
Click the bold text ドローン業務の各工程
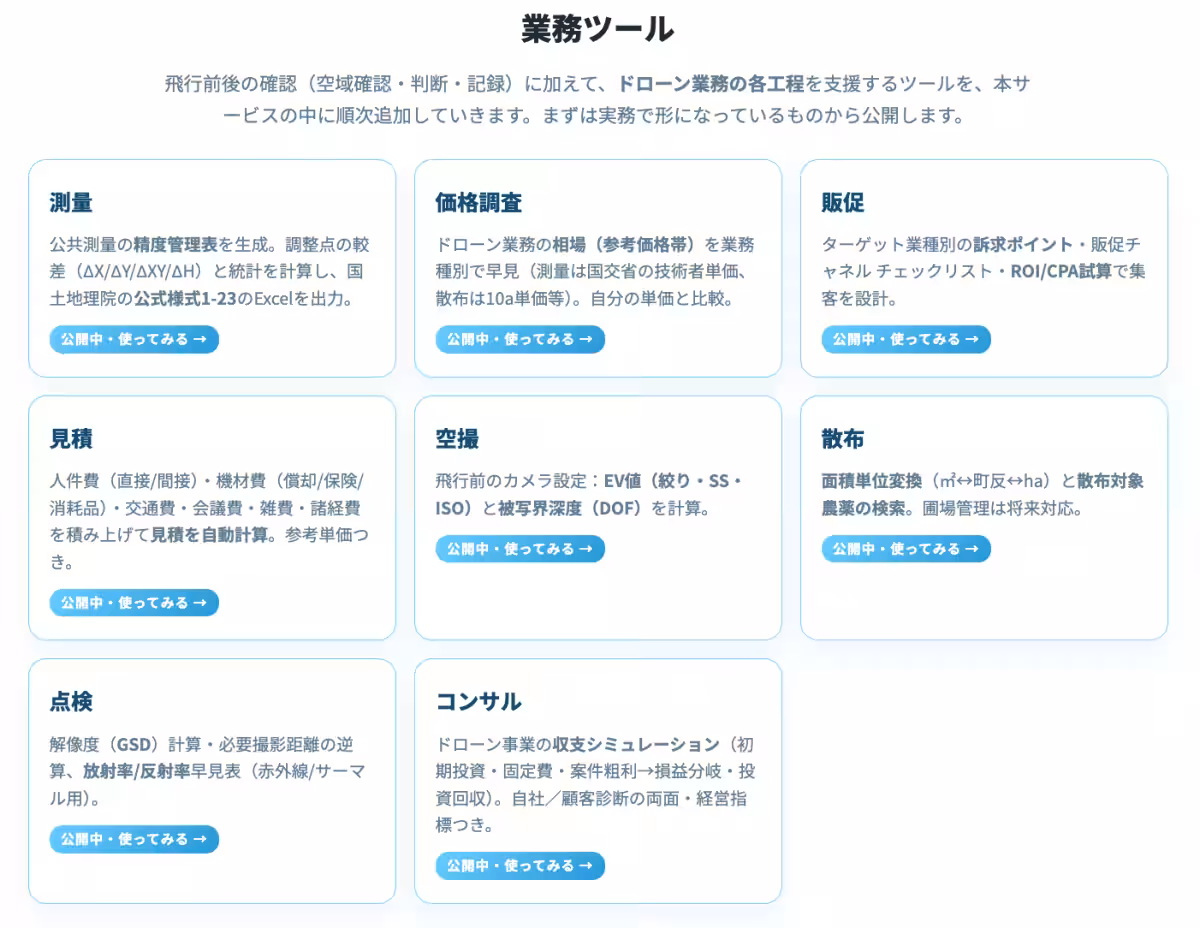[x=711, y=84]
